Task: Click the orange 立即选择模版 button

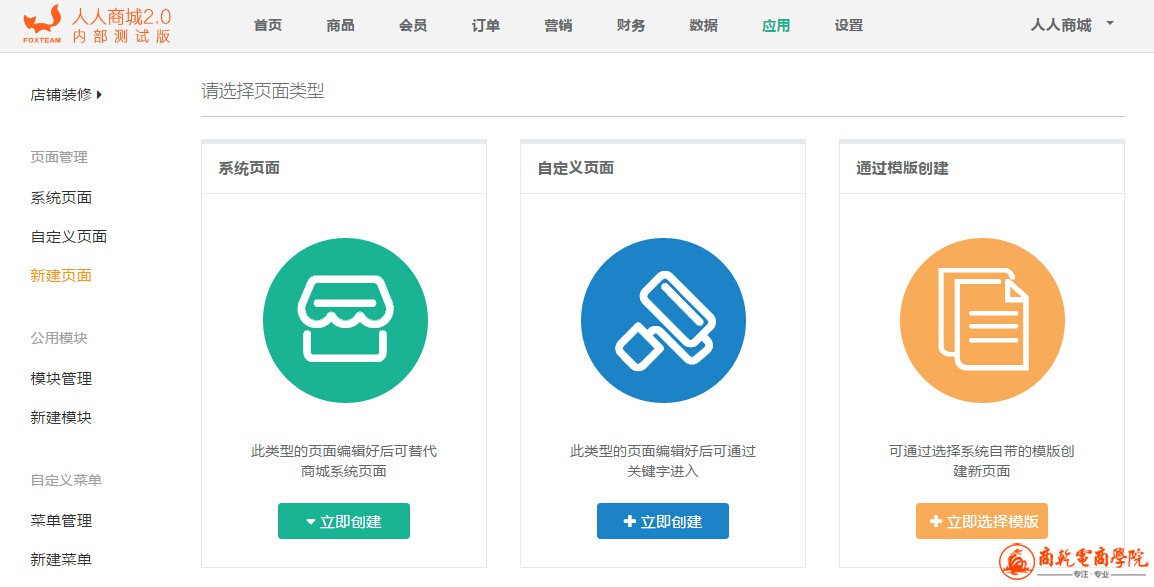Action: tap(982, 521)
